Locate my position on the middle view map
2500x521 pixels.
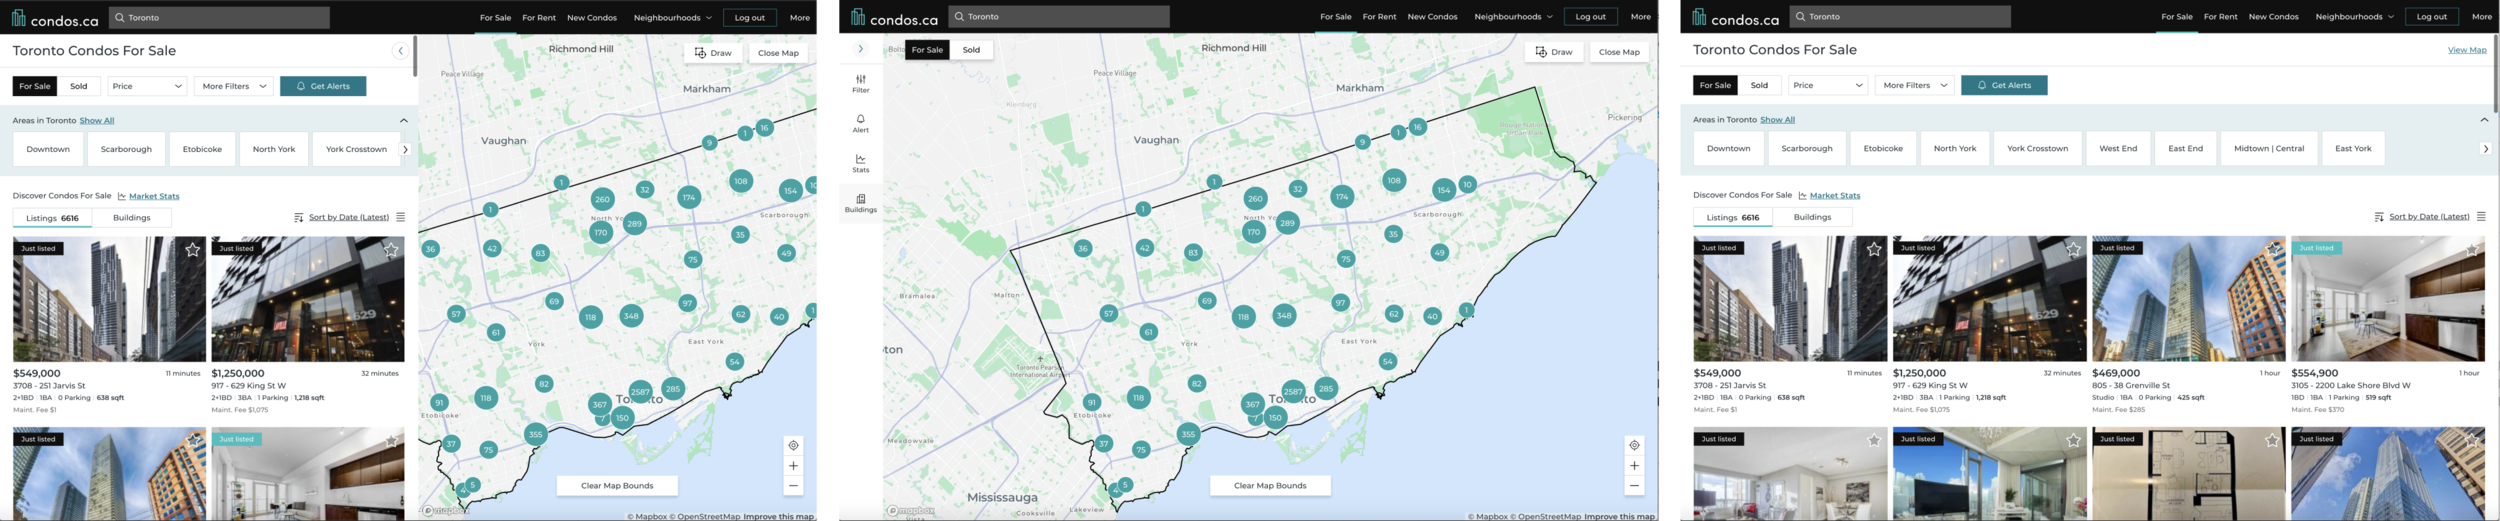click(x=1634, y=445)
